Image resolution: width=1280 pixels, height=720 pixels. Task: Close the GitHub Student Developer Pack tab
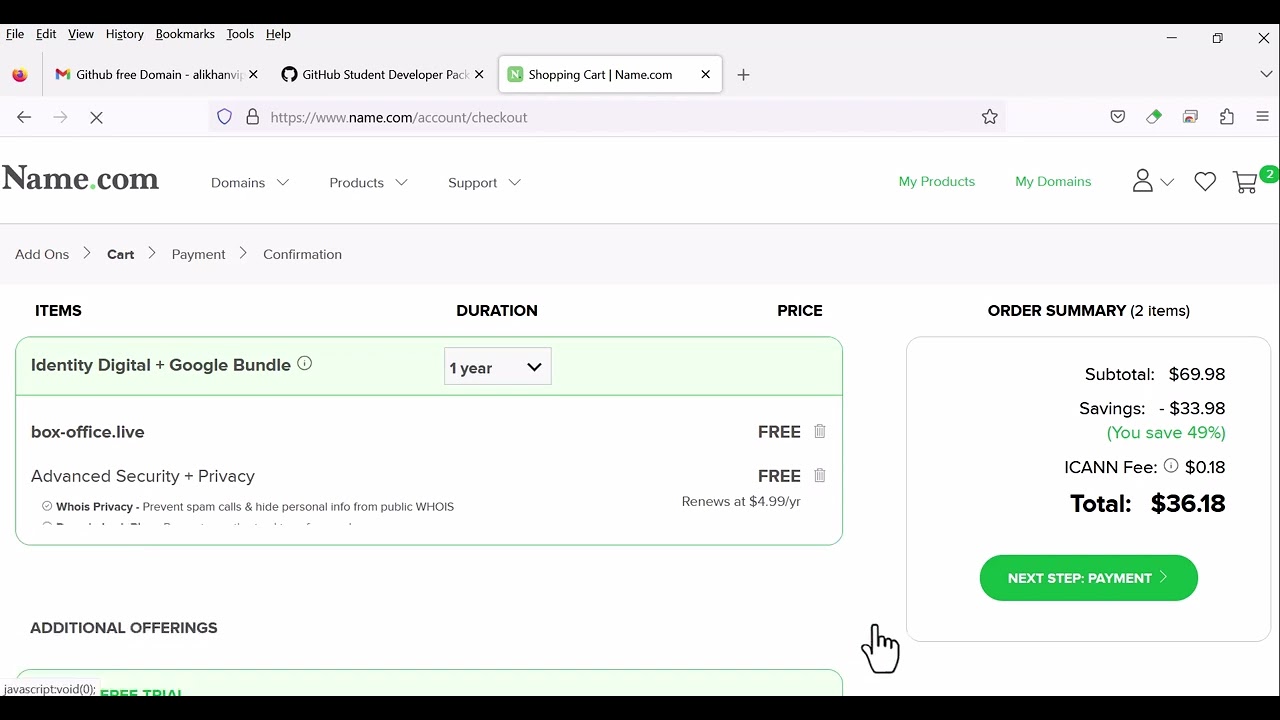pos(479,75)
